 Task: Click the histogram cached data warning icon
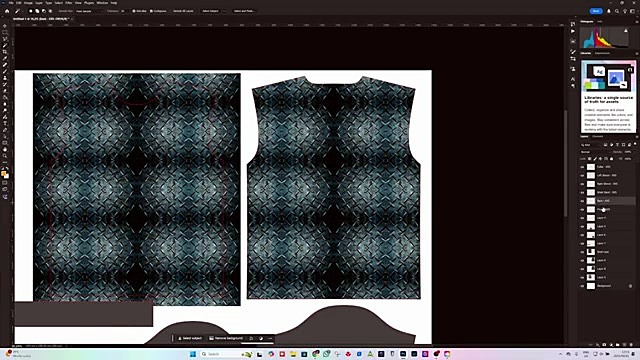626,31
